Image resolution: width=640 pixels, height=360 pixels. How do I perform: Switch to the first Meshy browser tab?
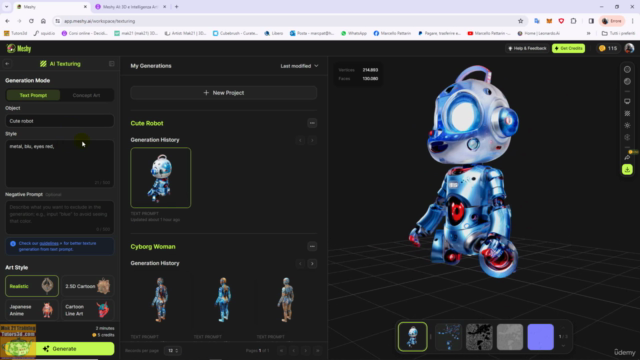coord(51,7)
